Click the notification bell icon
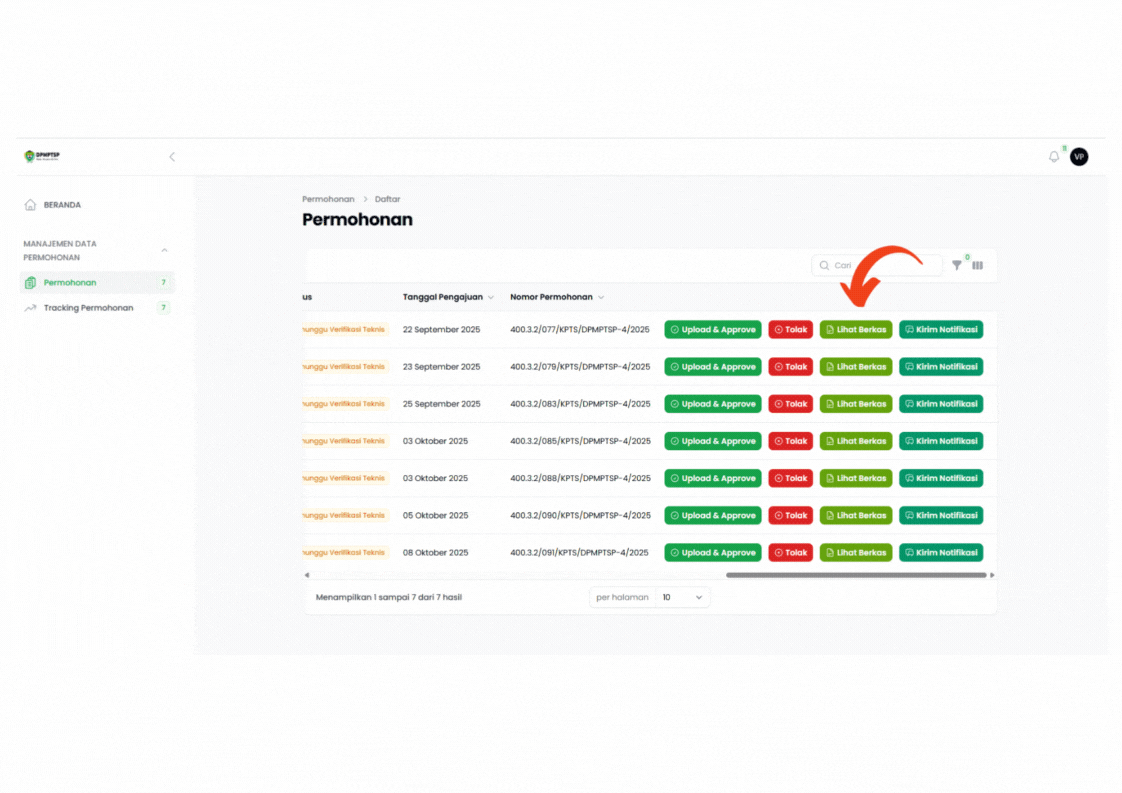 pyautogui.click(x=1053, y=157)
